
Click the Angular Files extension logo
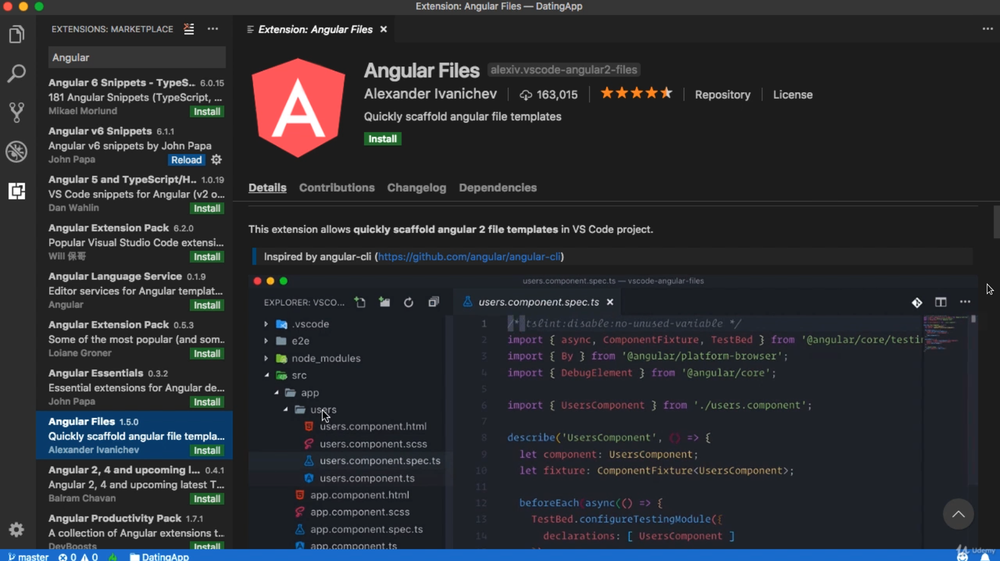(298, 107)
